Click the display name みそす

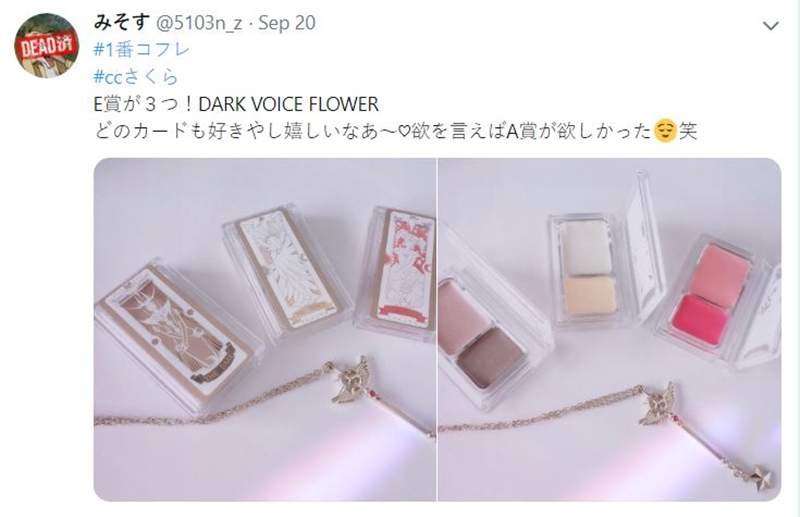(x=121, y=22)
